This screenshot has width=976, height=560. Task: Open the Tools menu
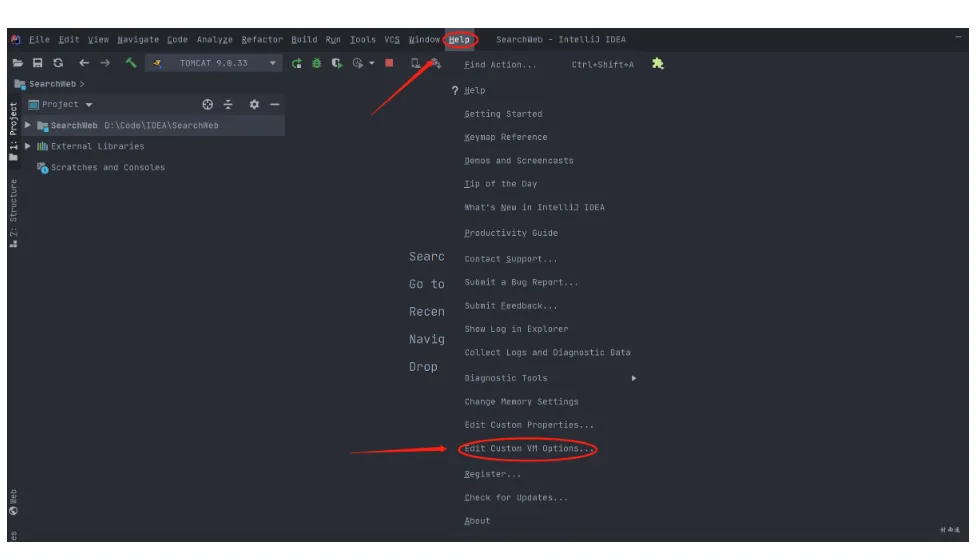362,39
